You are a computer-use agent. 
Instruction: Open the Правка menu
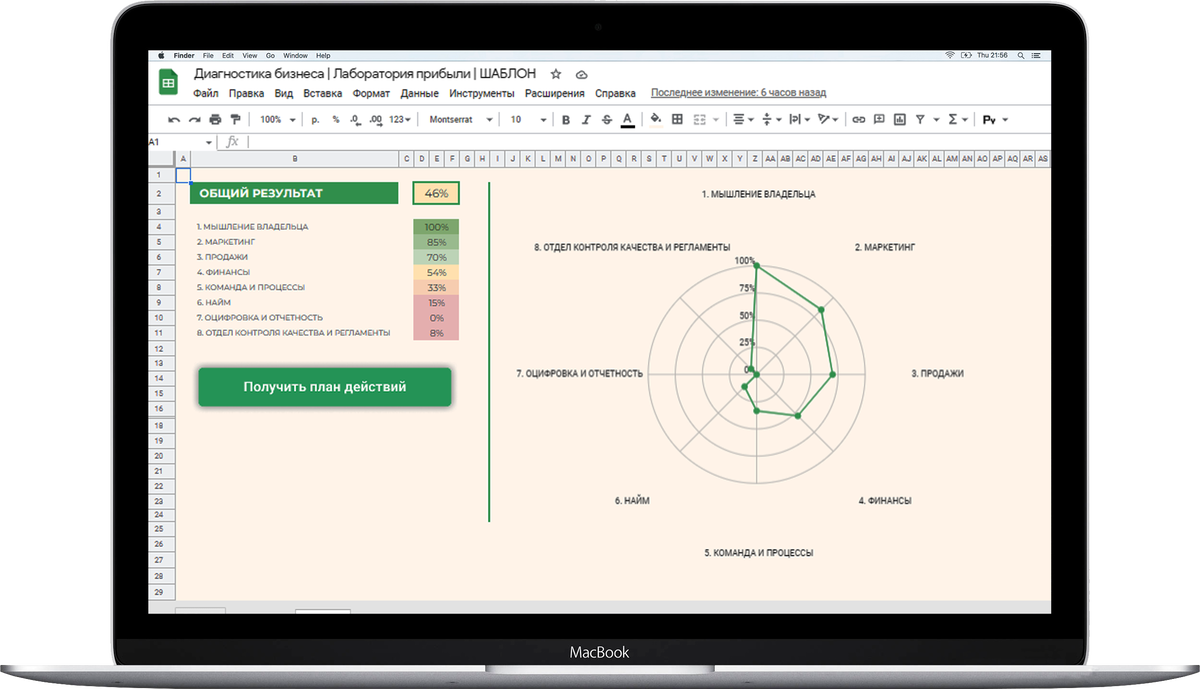click(x=246, y=94)
